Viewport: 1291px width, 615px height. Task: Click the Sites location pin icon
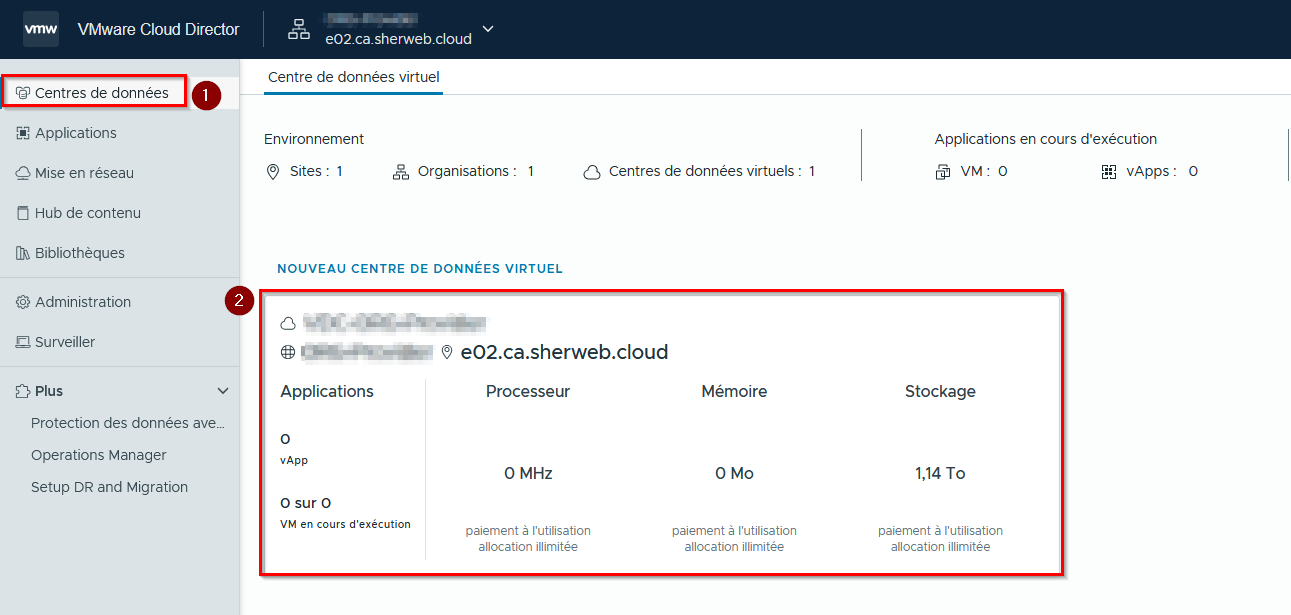tap(273, 172)
